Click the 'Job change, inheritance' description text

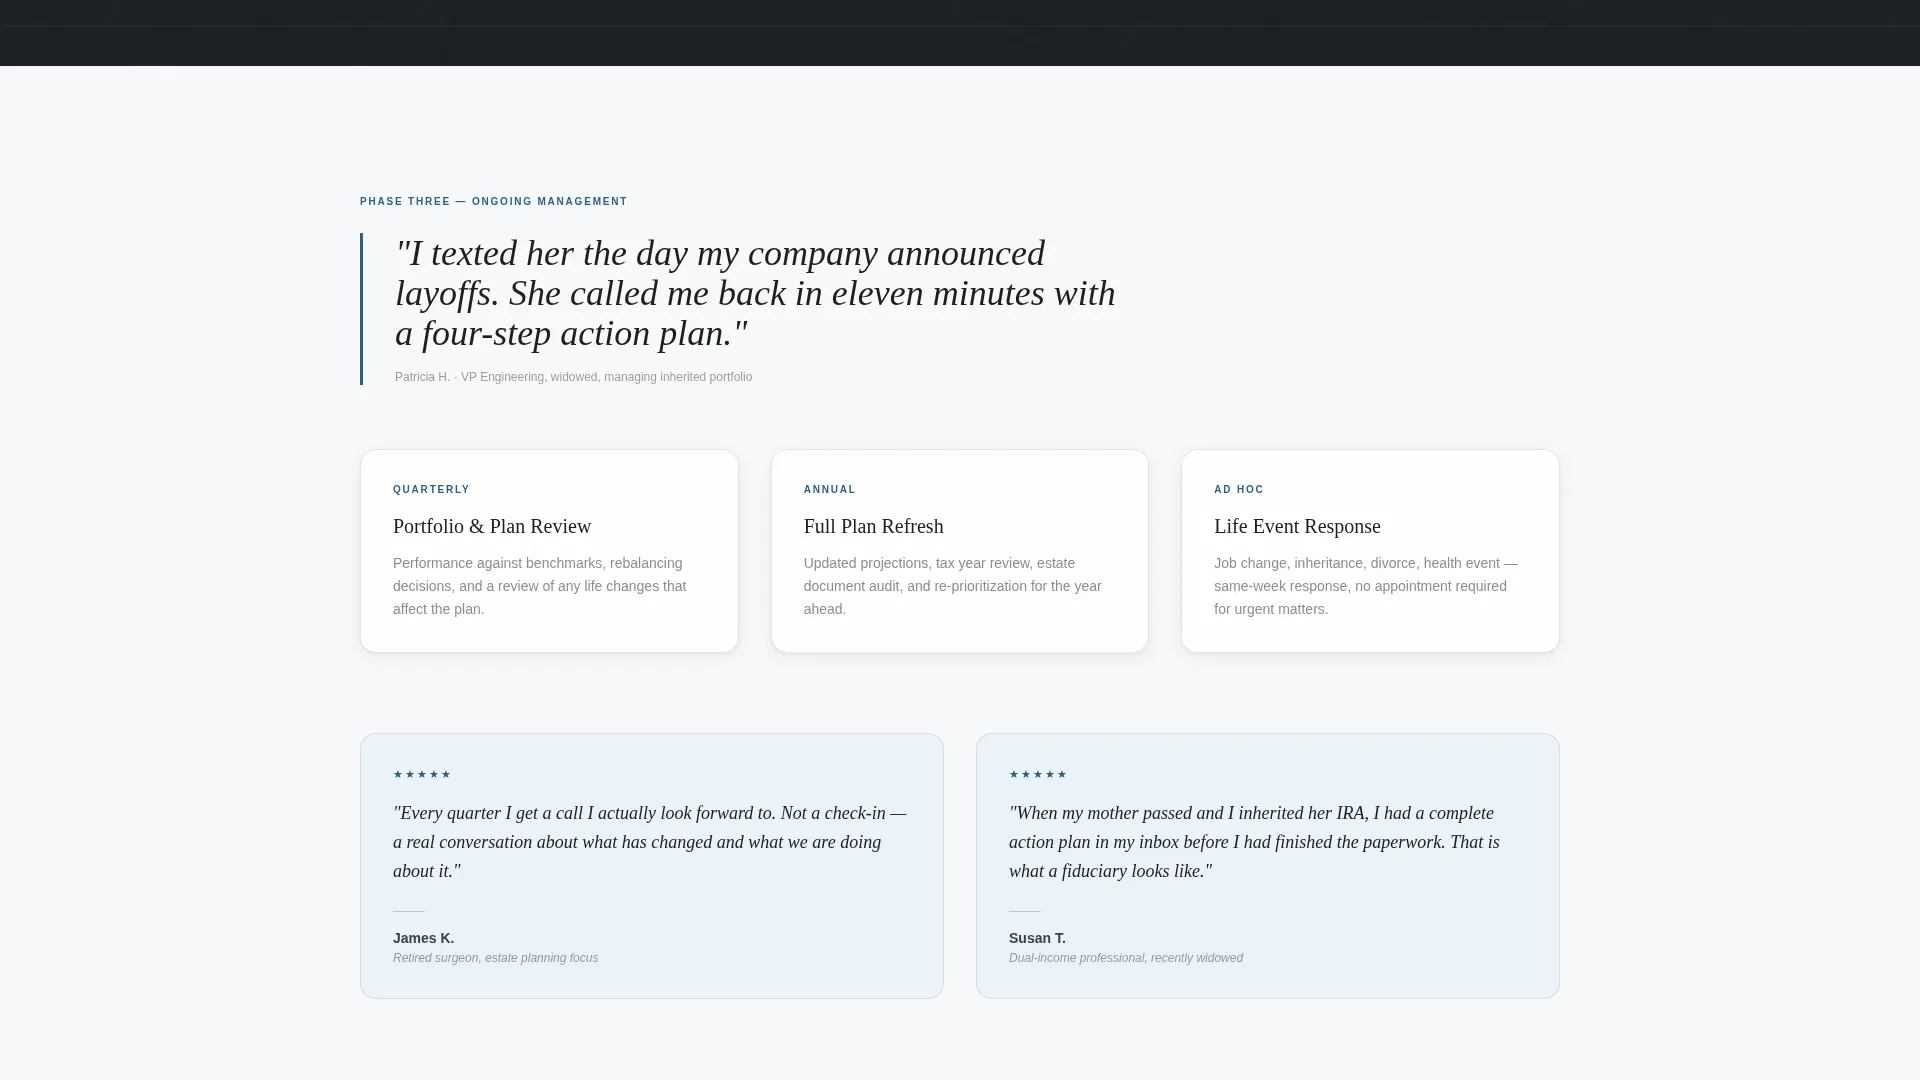coord(1365,586)
